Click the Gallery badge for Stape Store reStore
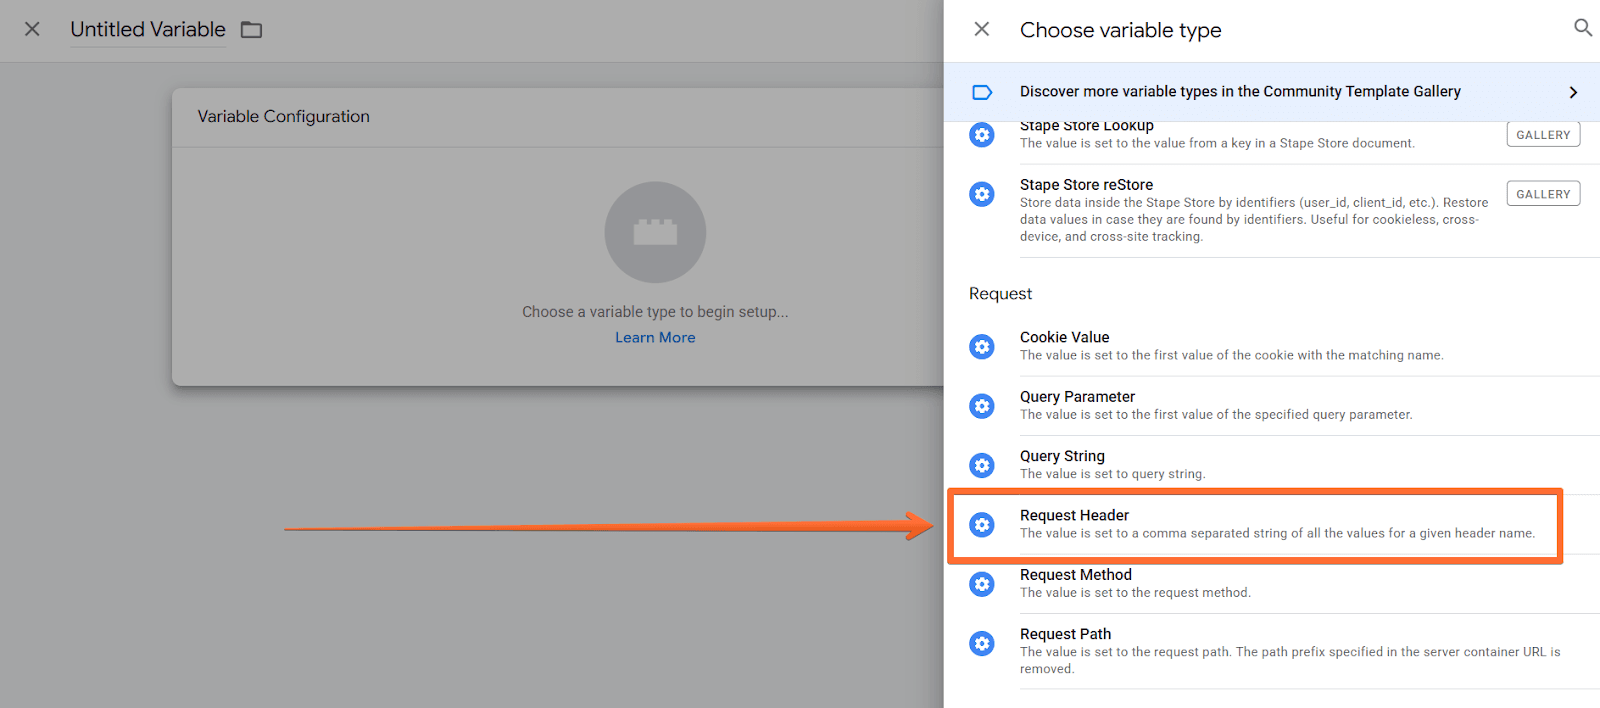1600x708 pixels. (x=1542, y=194)
